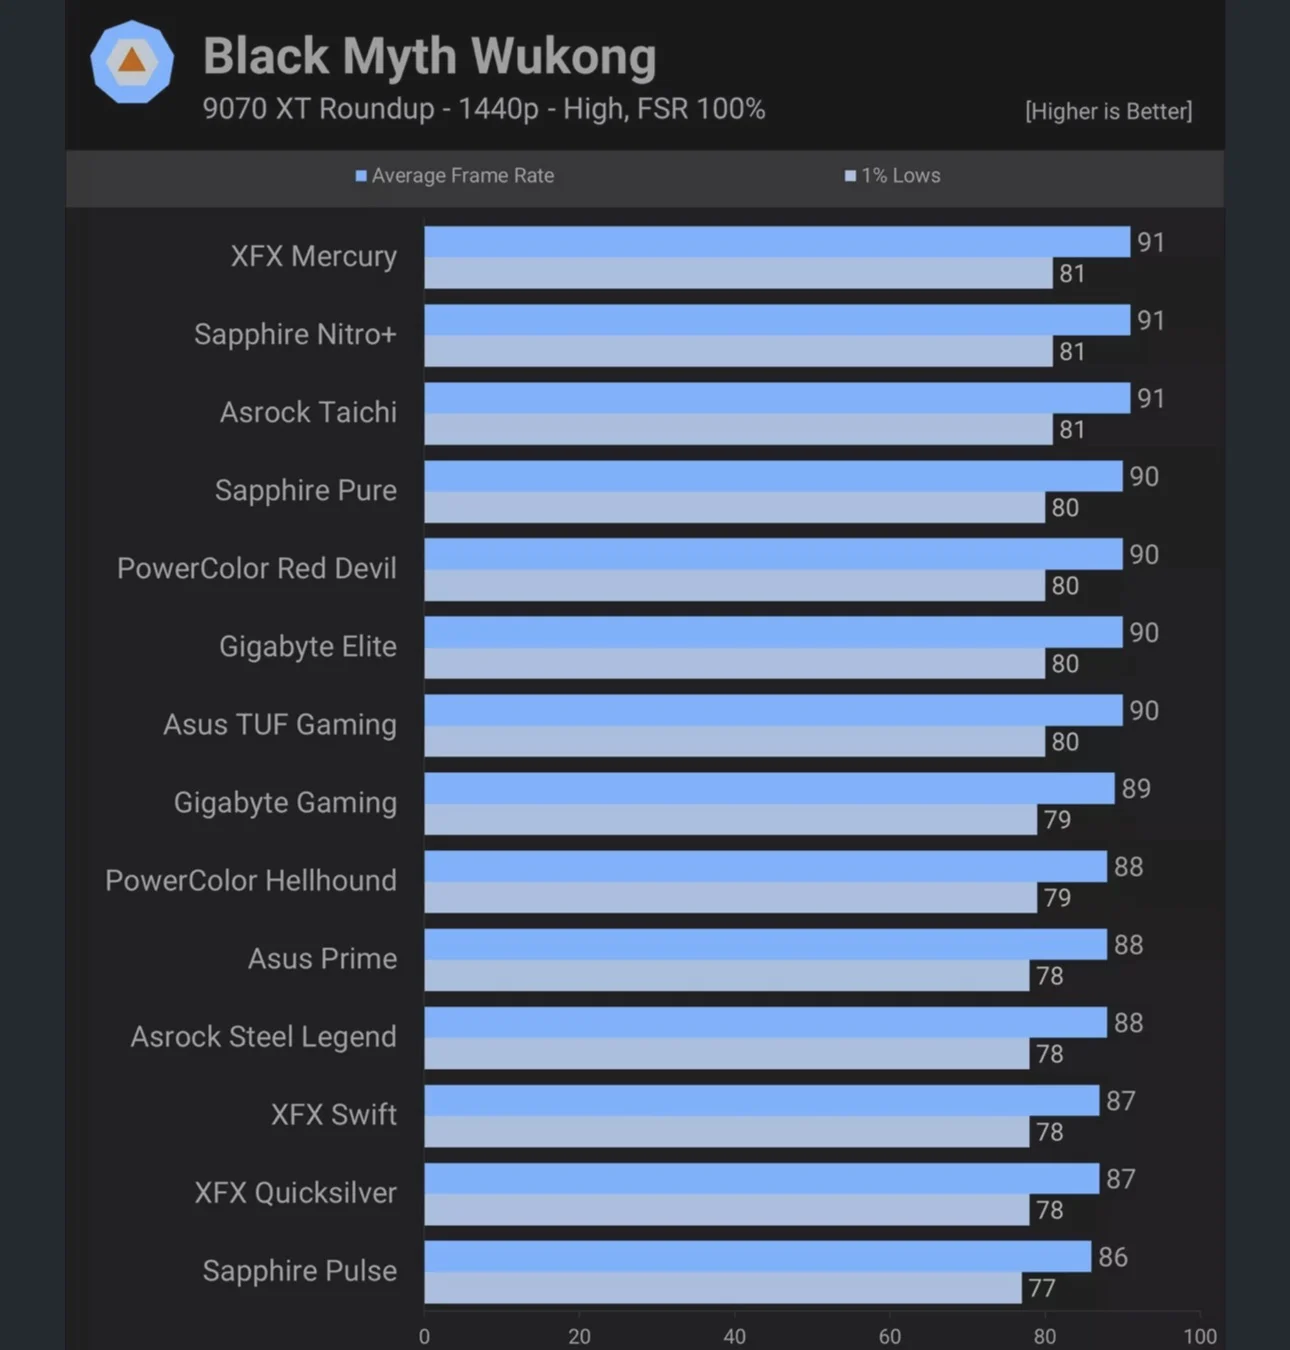This screenshot has width=1290, height=1350.
Task: Select the PowerColor Red Devil label
Action: [256, 568]
